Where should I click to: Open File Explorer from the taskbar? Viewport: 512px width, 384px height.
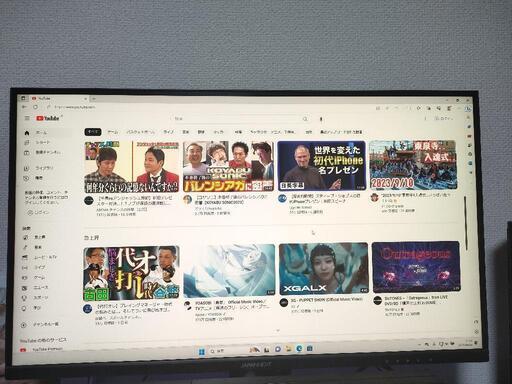pyautogui.click(x=288, y=349)
